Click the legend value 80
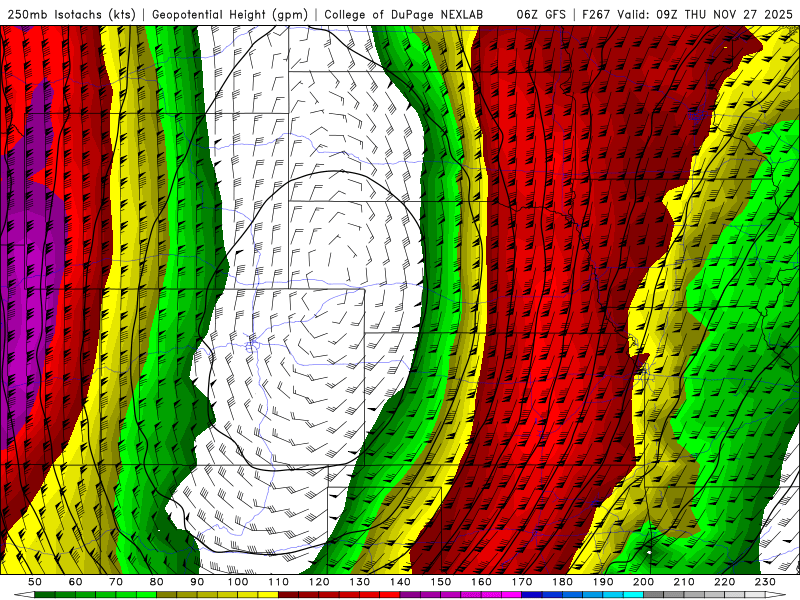Viewport: 800px width, 600px height. (157, 582)
